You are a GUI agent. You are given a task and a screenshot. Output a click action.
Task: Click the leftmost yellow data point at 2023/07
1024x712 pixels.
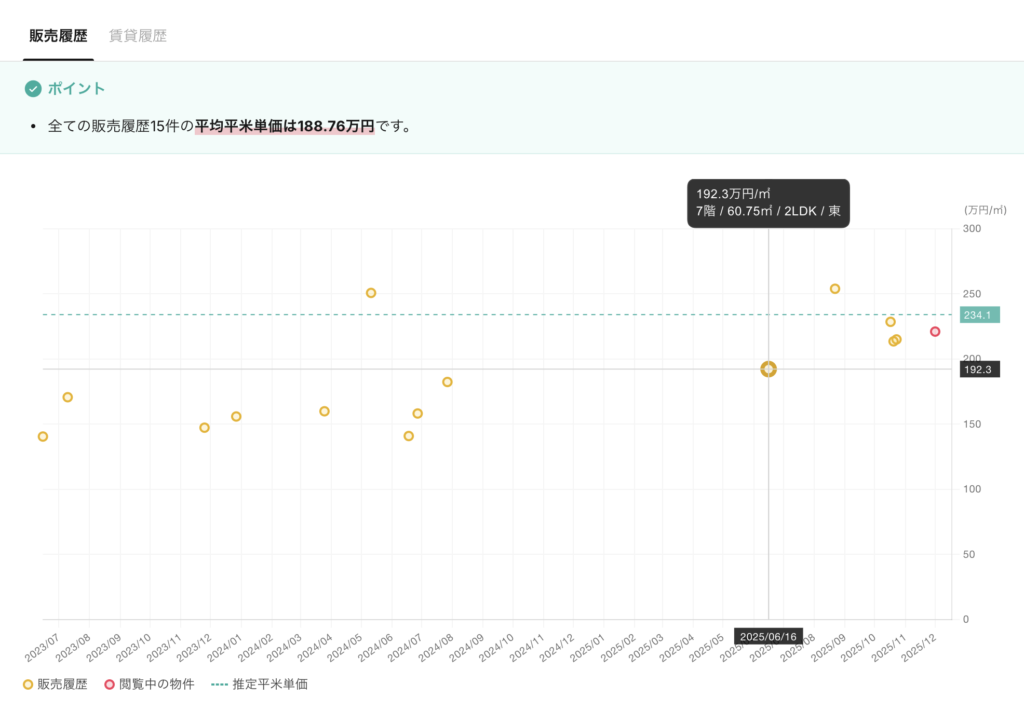[43, 437]
